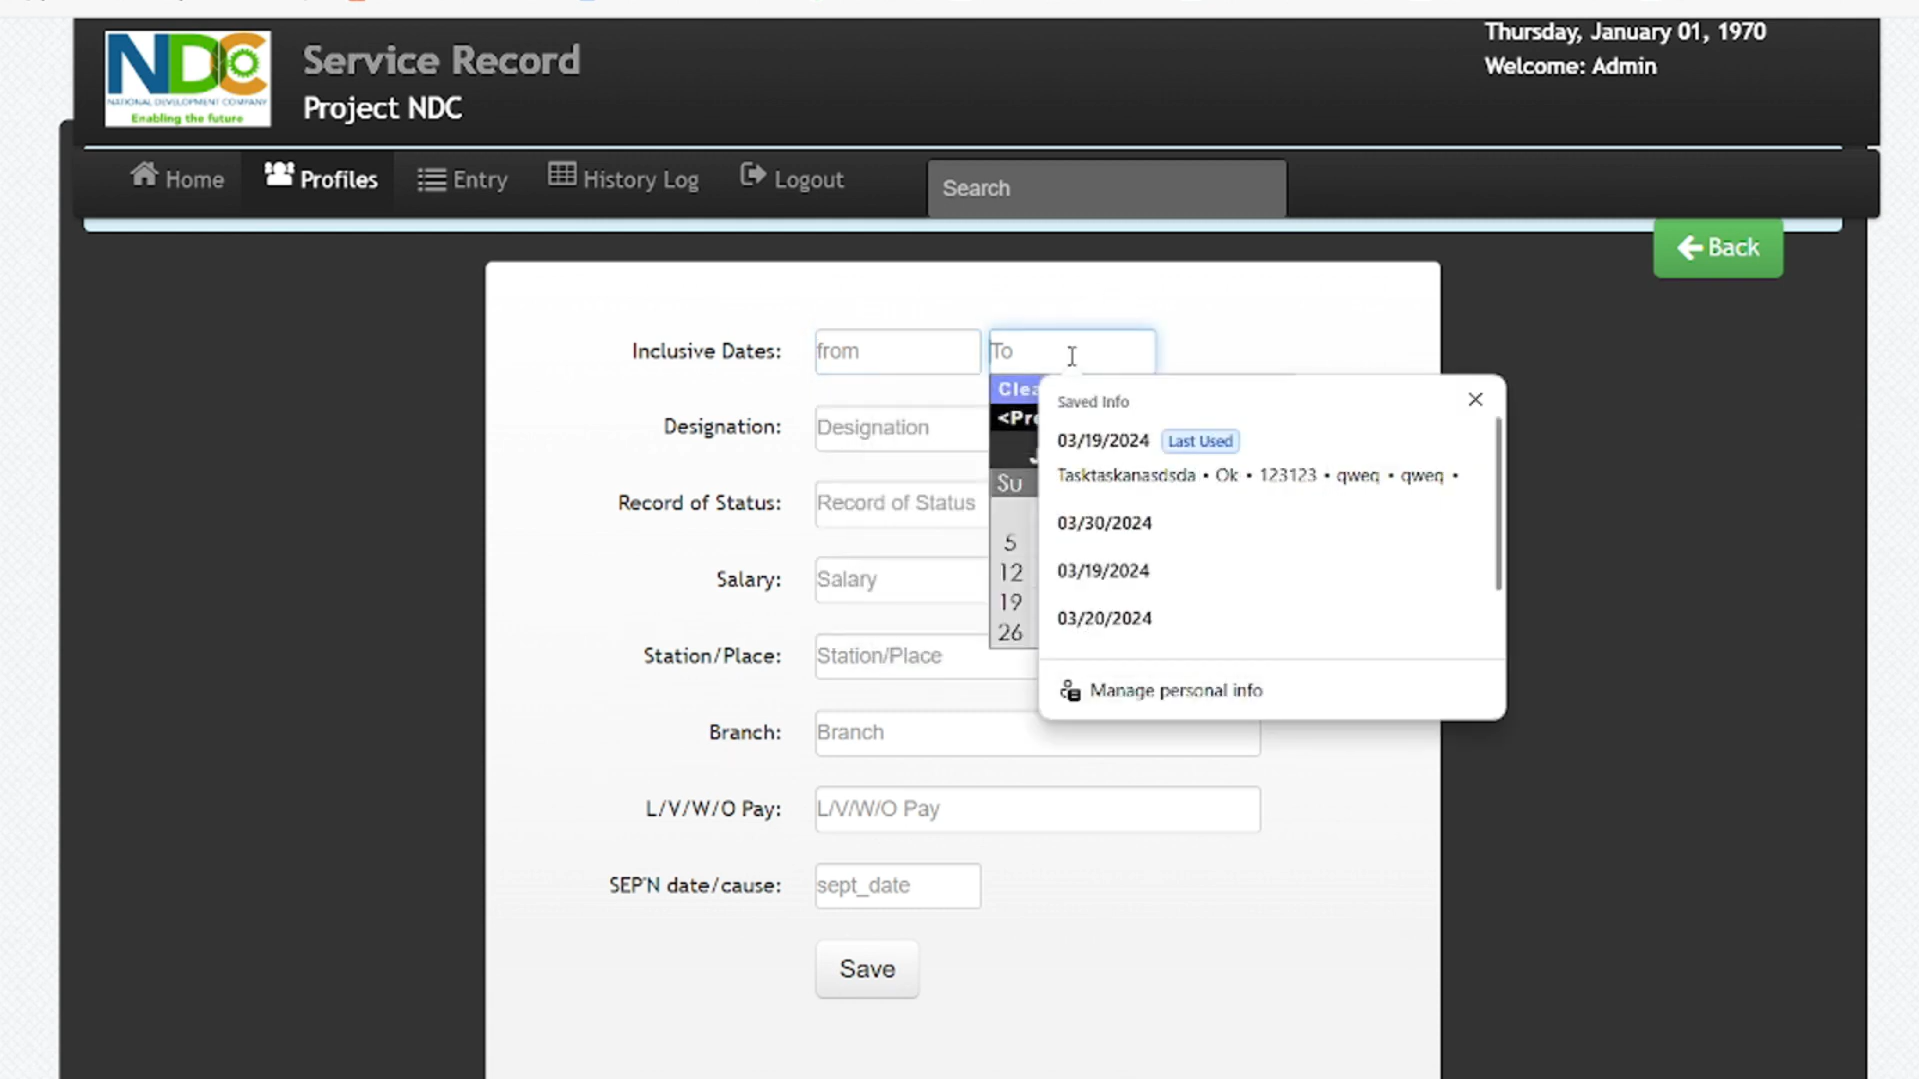Click the Inclusive Dates from field
The height and width of the screenshot is (1079, 1919).
pyautogui.click(x=896, y=352)
